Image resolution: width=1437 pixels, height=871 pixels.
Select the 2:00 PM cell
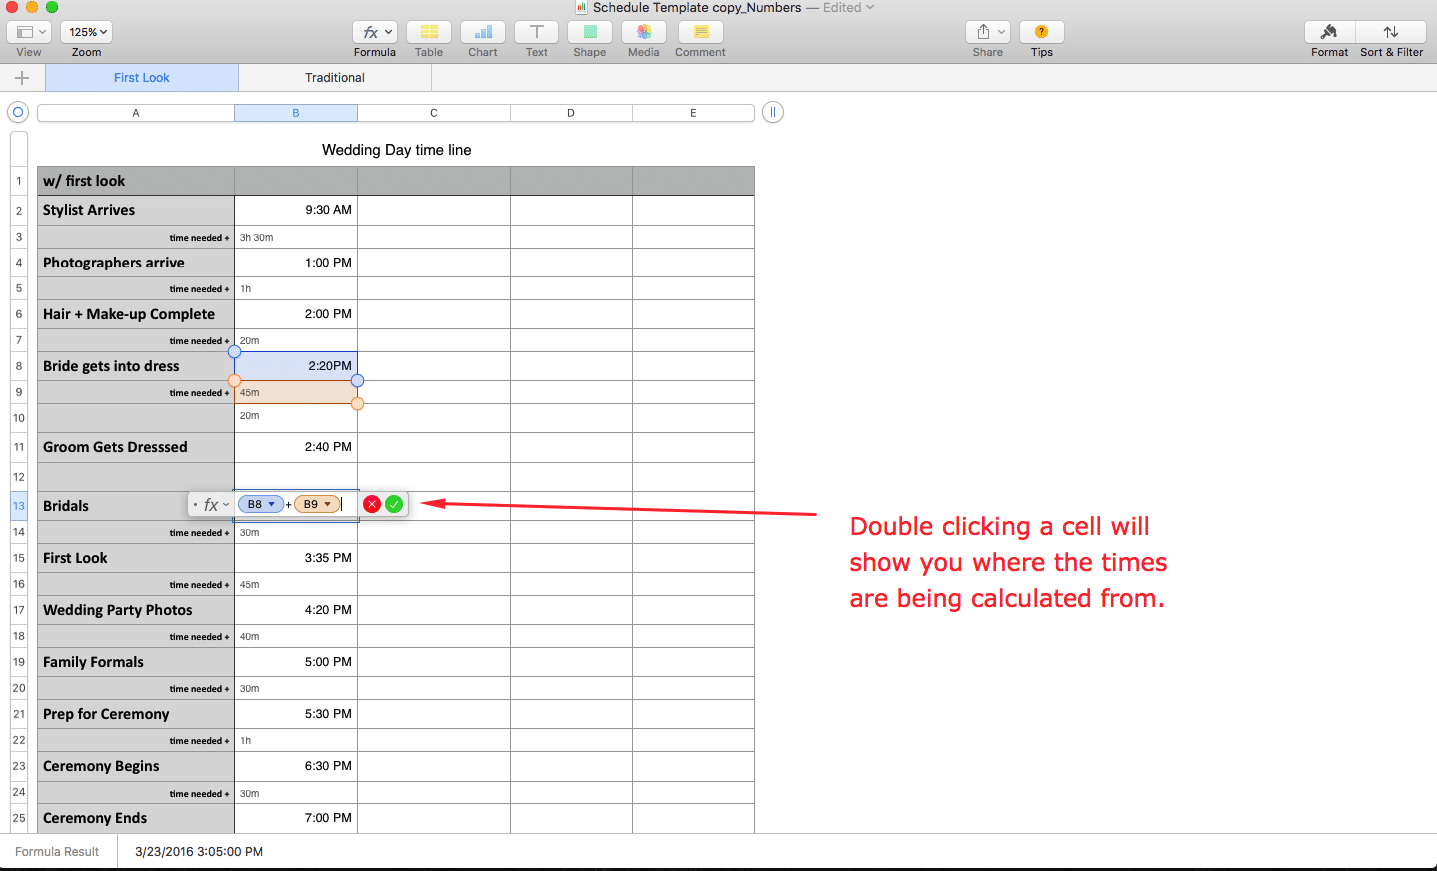pyautogui.click(x=296, y=314)
